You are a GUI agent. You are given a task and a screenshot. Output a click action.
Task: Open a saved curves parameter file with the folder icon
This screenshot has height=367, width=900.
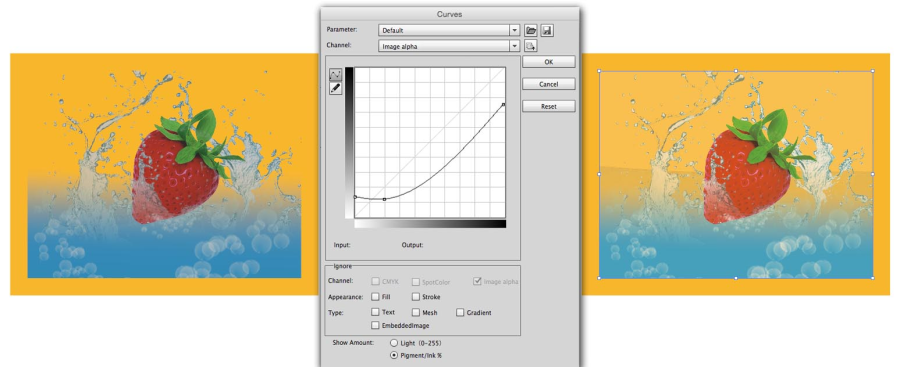(x=531, y=30)
